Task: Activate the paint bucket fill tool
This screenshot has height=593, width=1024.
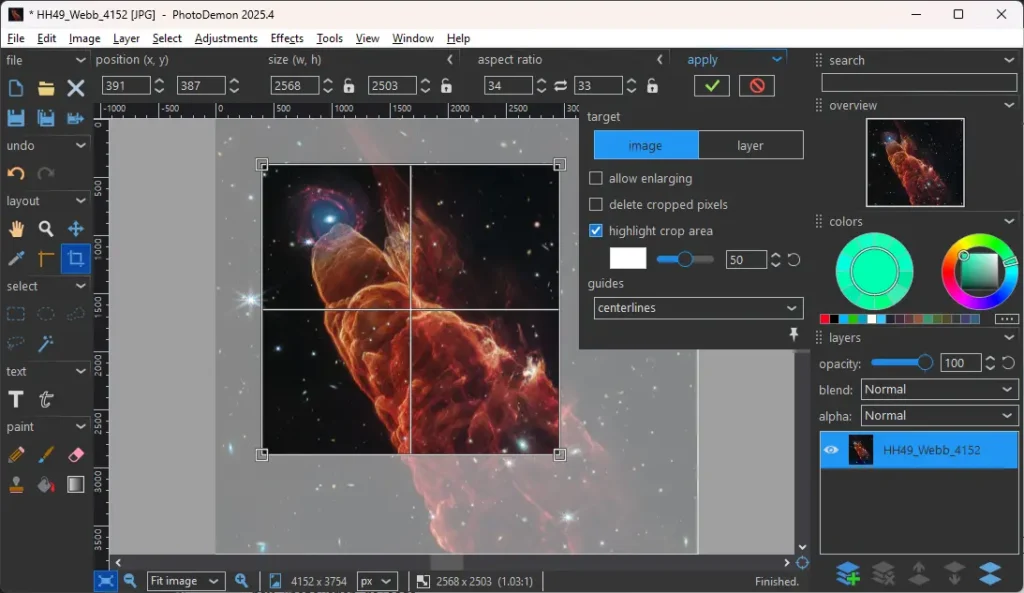Action: click(45, 484)
